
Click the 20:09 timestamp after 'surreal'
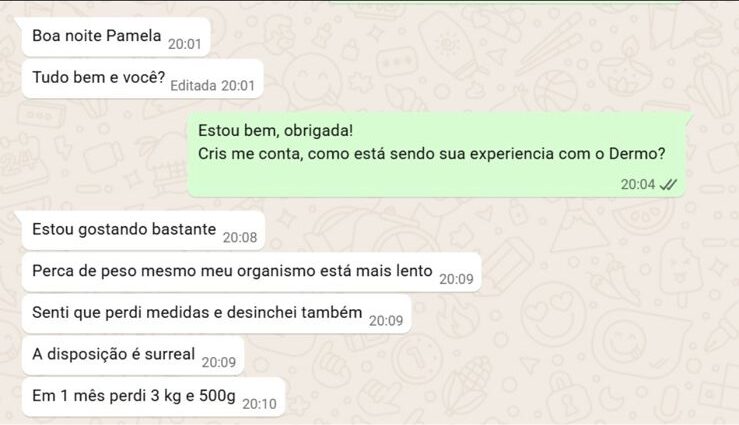click(219, 362)
